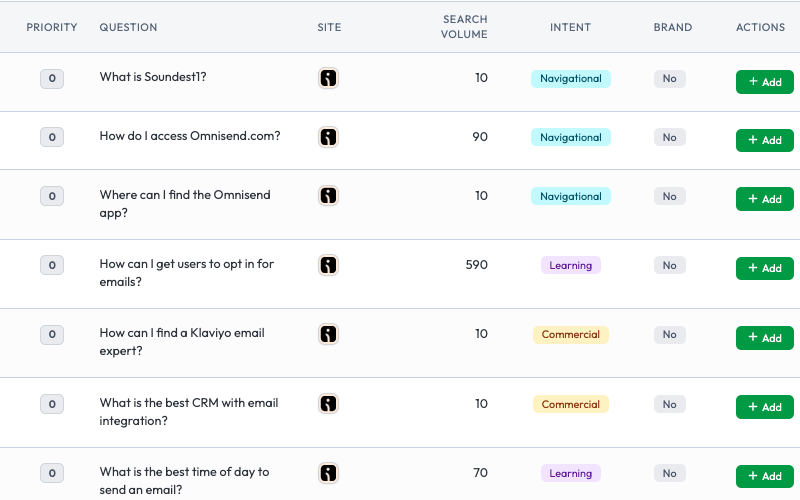Click brand 'No' badge in 'What is Soundest1?' row
The image size is (800, 500).
(x=670, y=79)
